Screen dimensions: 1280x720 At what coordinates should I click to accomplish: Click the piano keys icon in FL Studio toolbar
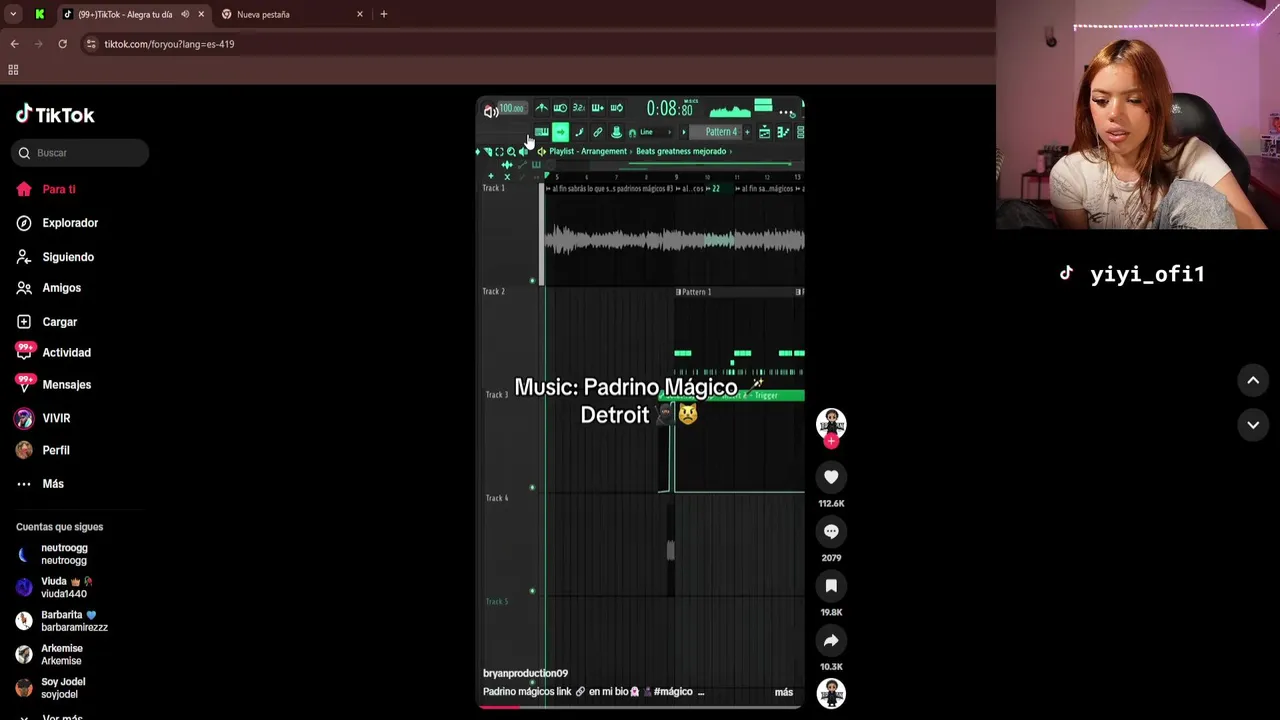pos(541,132)
